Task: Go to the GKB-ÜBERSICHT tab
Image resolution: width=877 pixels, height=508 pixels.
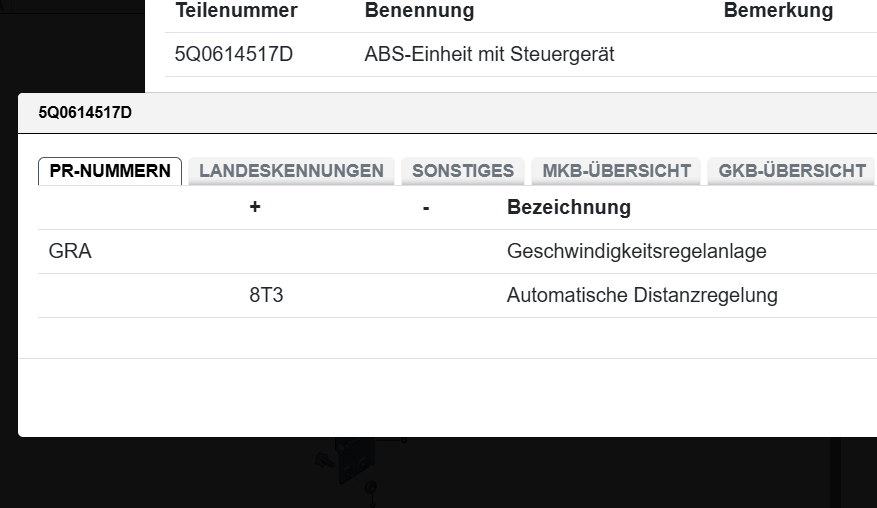Action: pyautogui.click(x=792, y=171)
